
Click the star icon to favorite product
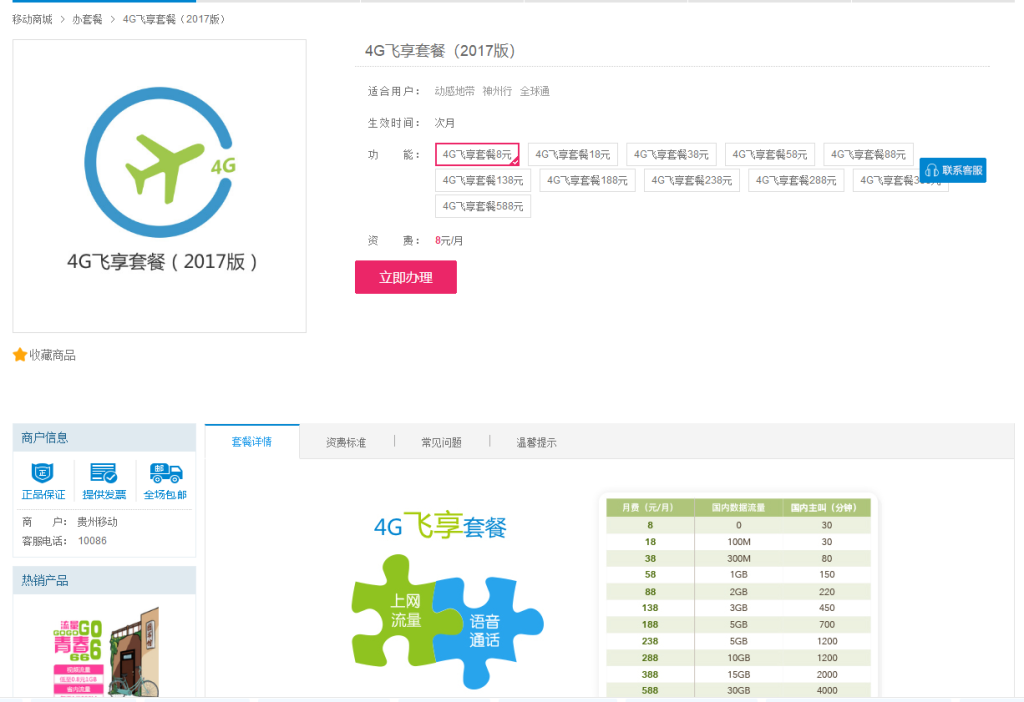[x=20, y=355]
